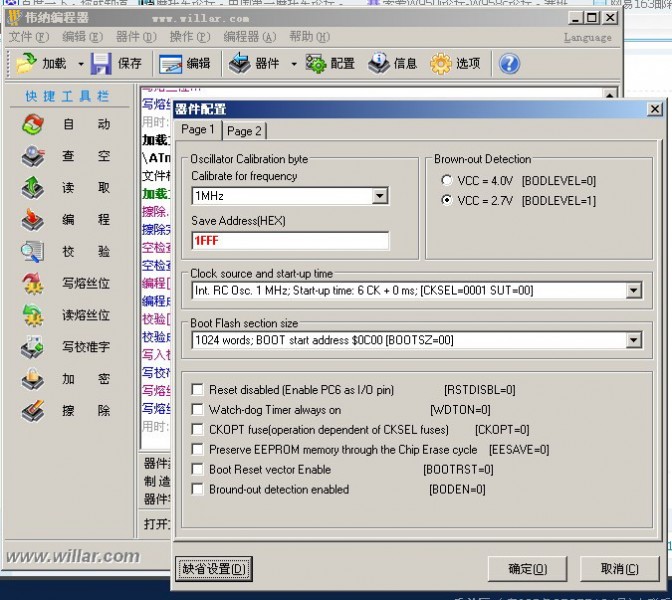Click the blue help question mark icon
Viewport: 672px width, 600px height.
pyautogui.click(x=509, y=64)
